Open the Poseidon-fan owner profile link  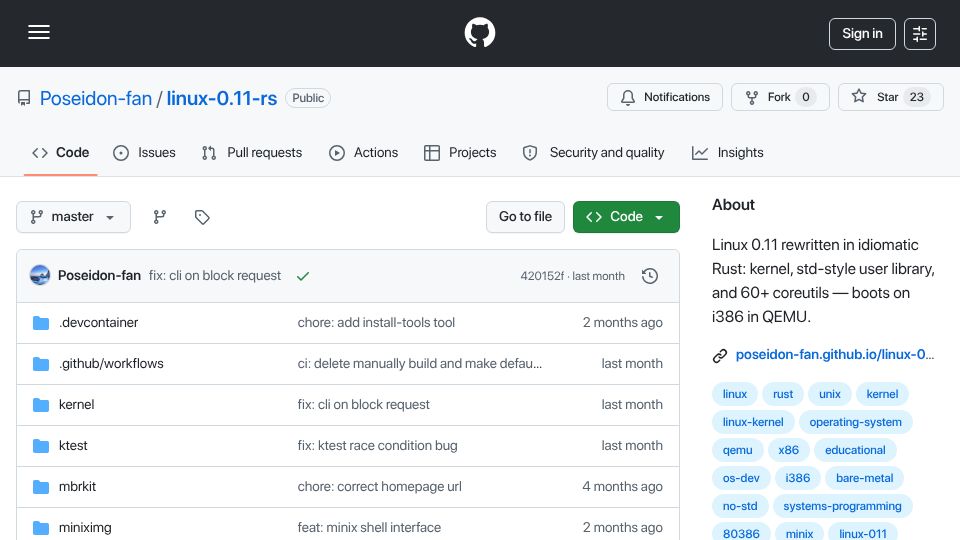point(96,98)
